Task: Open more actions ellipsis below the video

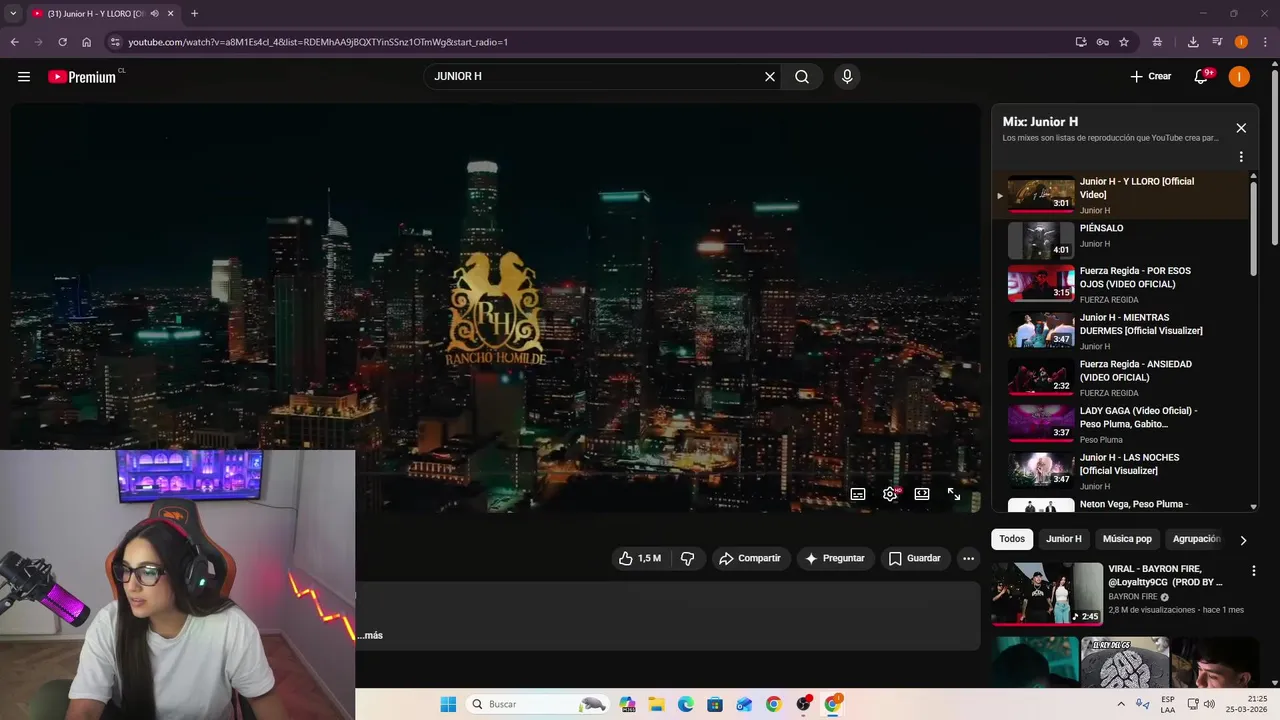Action: pos(968,558)
